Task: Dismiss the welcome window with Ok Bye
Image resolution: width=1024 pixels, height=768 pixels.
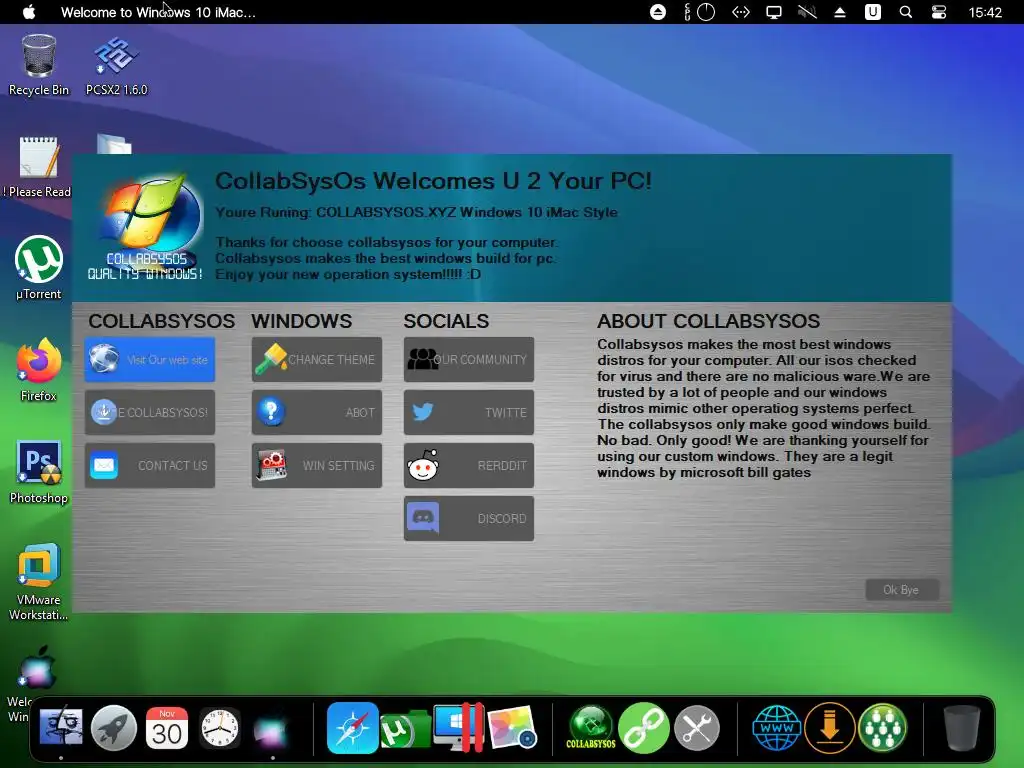Action: pyautogui.click(x=902, y=590)
